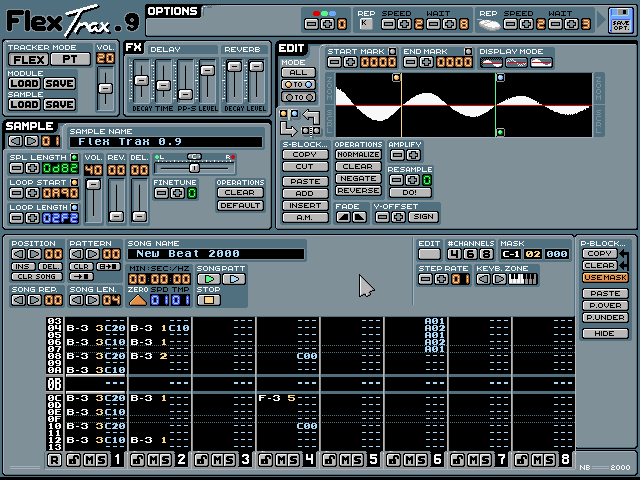The height and width of the screenshot is (480, 640).
Task: Increase the Step Rate with the plus button
Action: point(441,279)
